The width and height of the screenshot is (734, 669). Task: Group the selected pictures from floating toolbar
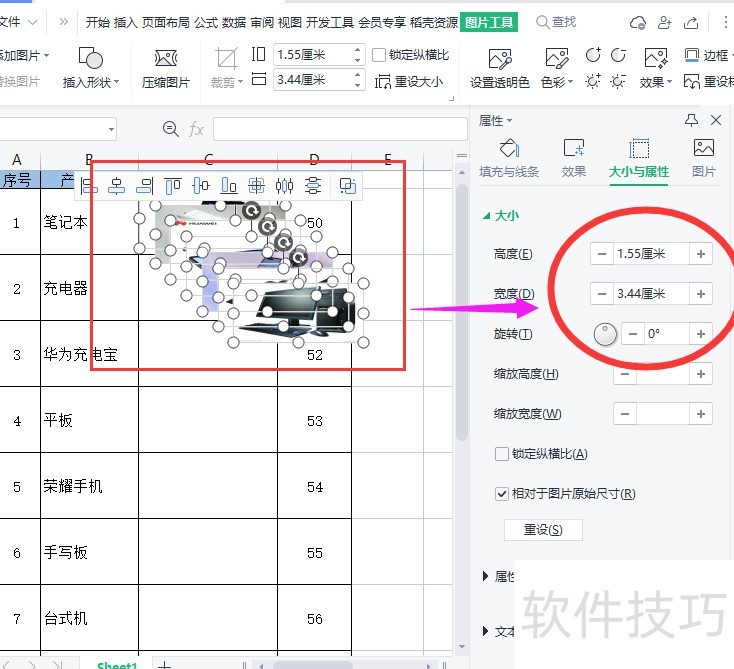(347, 185)
